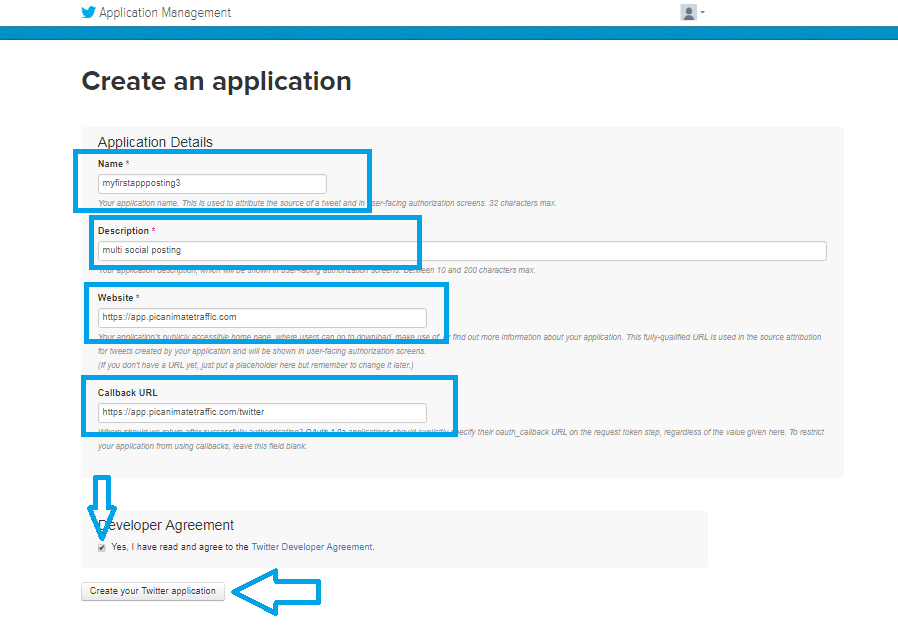Click the Application Management title link

(165, 13)
